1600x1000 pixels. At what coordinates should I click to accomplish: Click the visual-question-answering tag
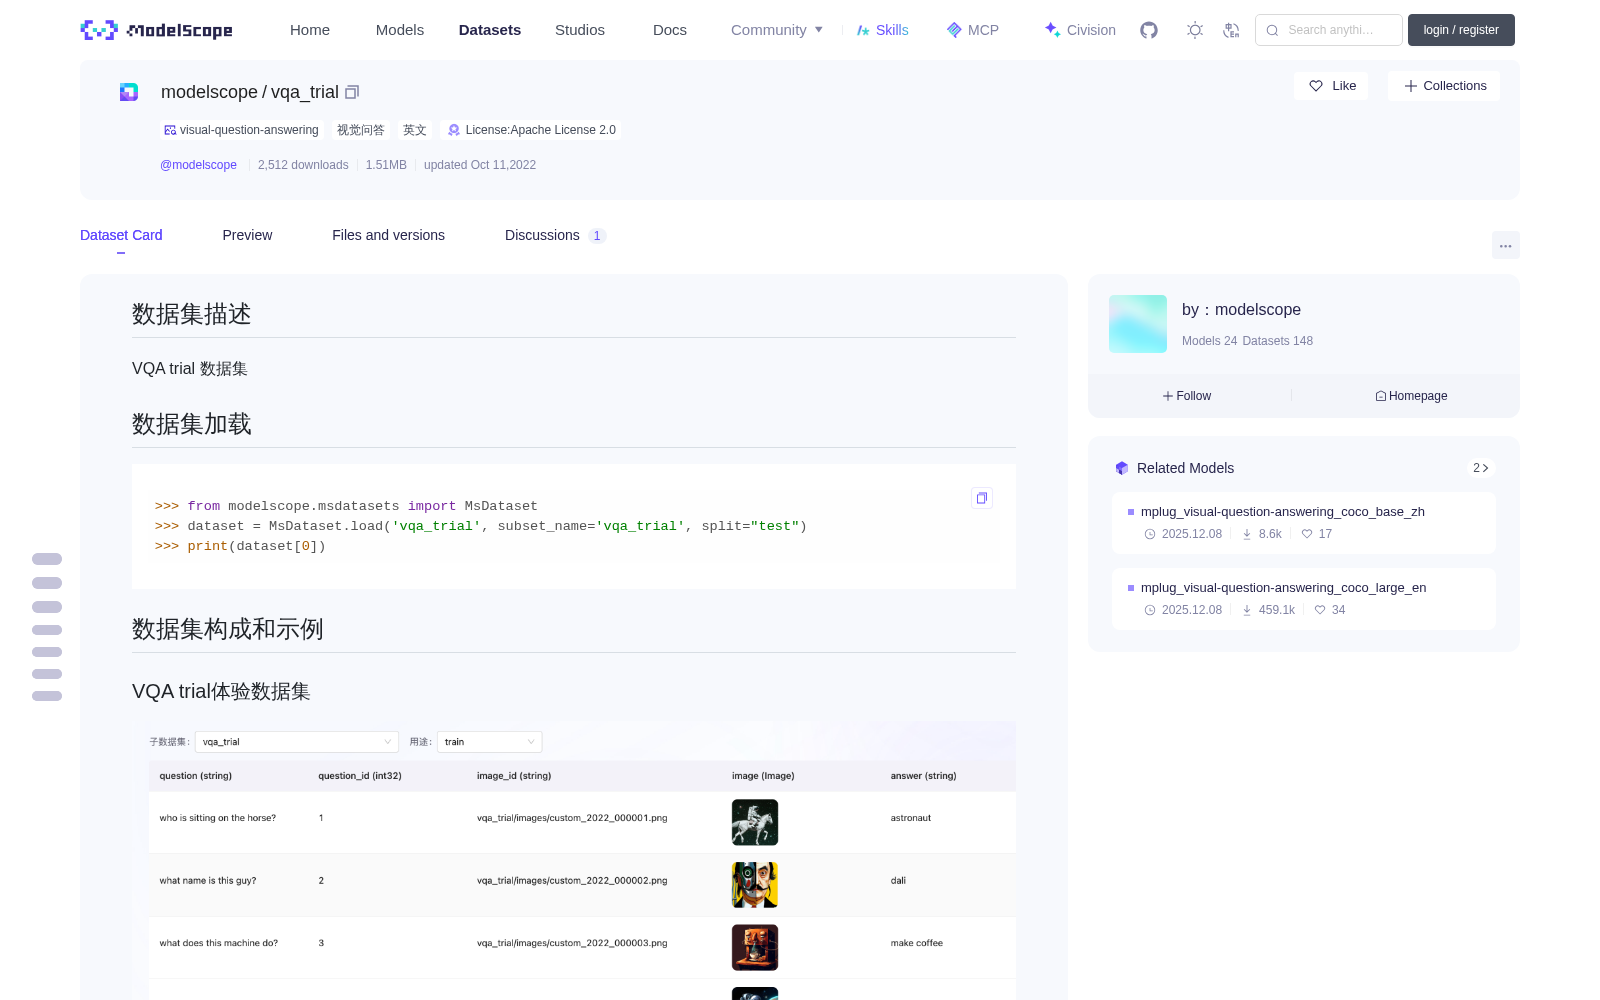click(242, 130)
